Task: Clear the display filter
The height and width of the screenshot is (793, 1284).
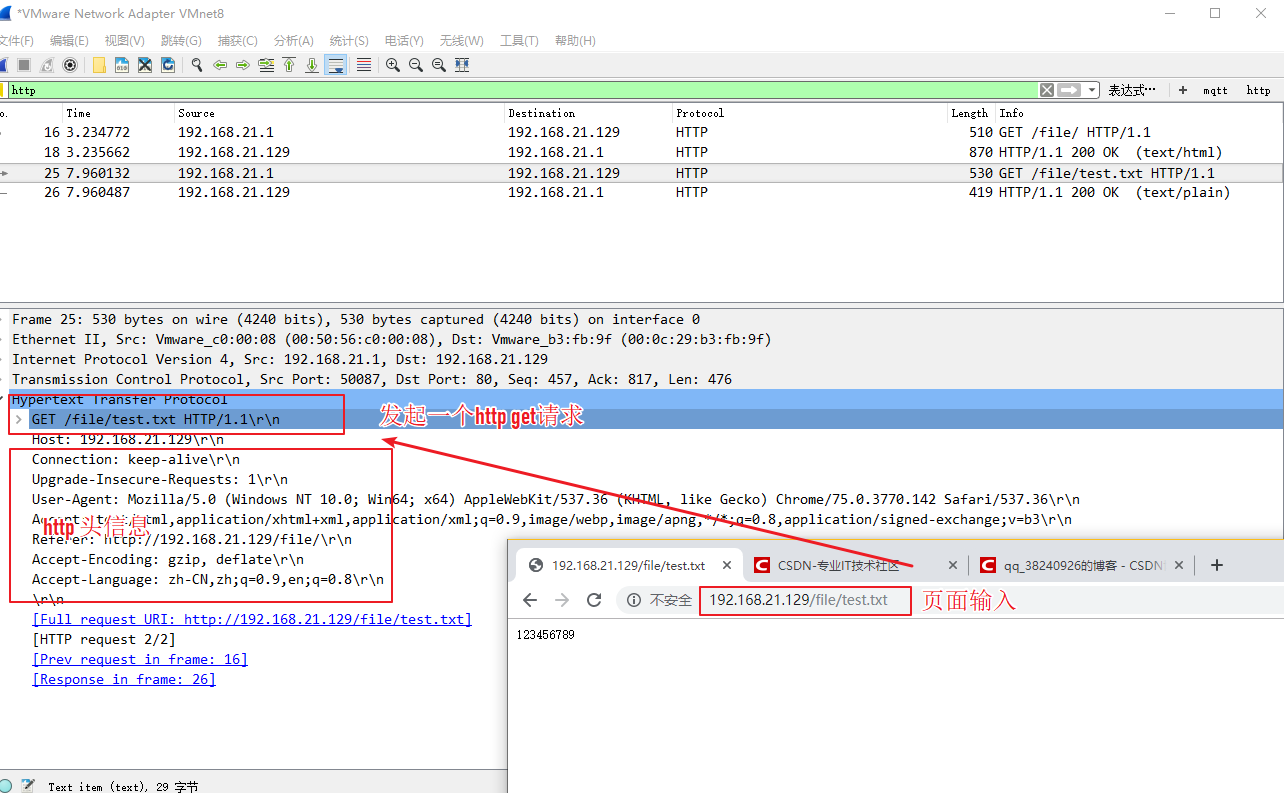Action: click(x=1047, y=90)
